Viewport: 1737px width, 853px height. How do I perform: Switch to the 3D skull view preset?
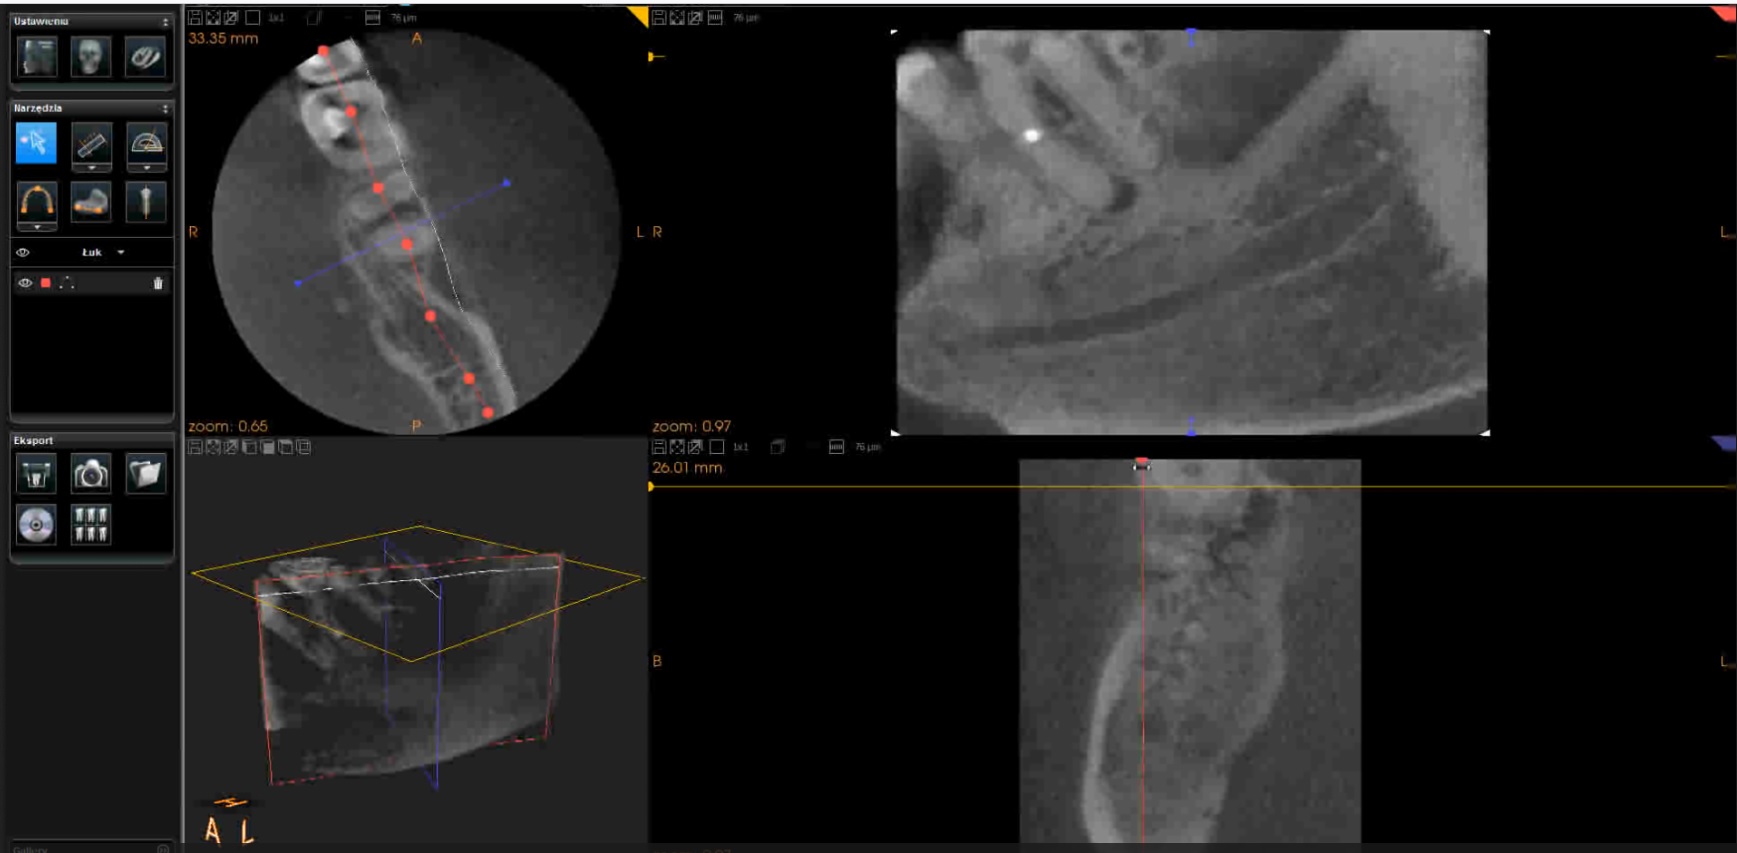point(91,57)
